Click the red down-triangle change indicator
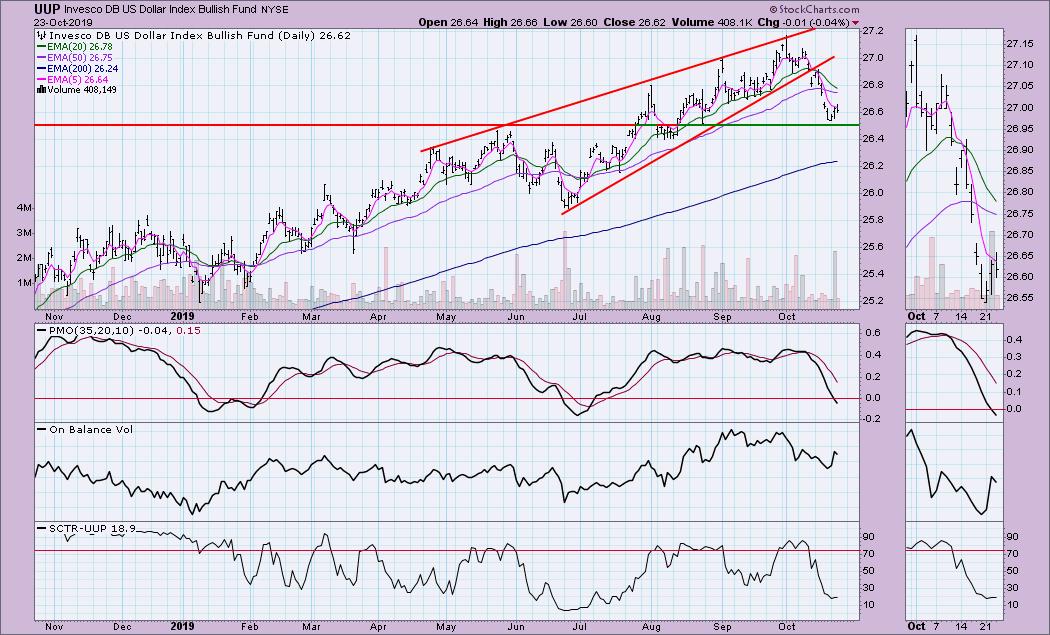 (x=855, y=23)
